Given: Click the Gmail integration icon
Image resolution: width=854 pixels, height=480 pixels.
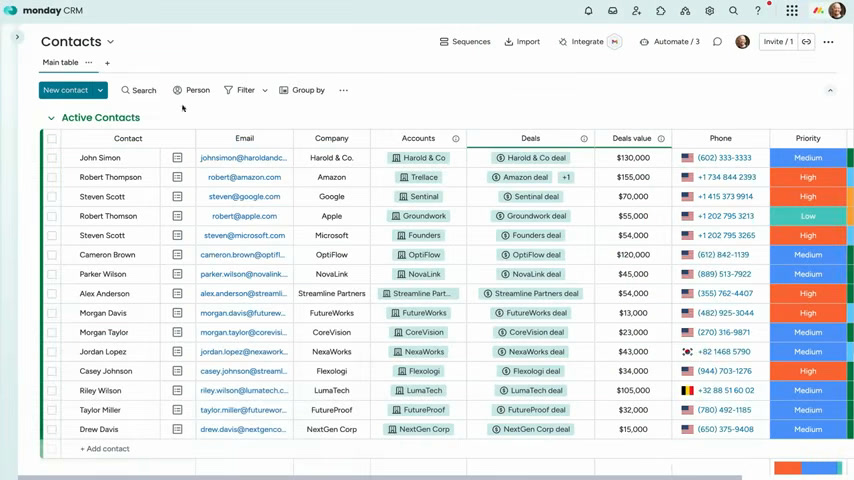Looking at the screenshot, I should point(614,42).
